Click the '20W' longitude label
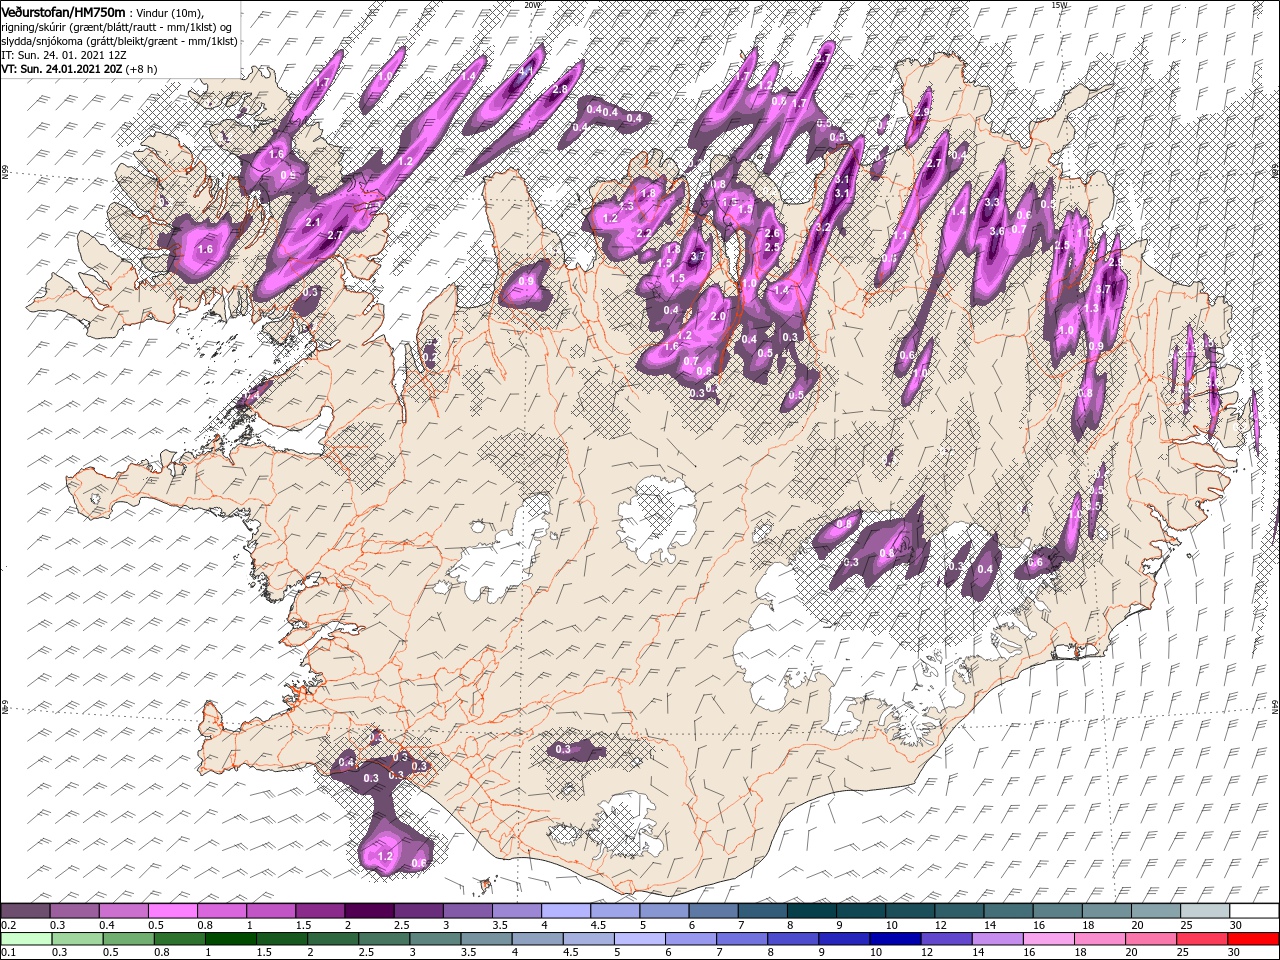This screenshot has width=1280, height=960. (532, 5)
